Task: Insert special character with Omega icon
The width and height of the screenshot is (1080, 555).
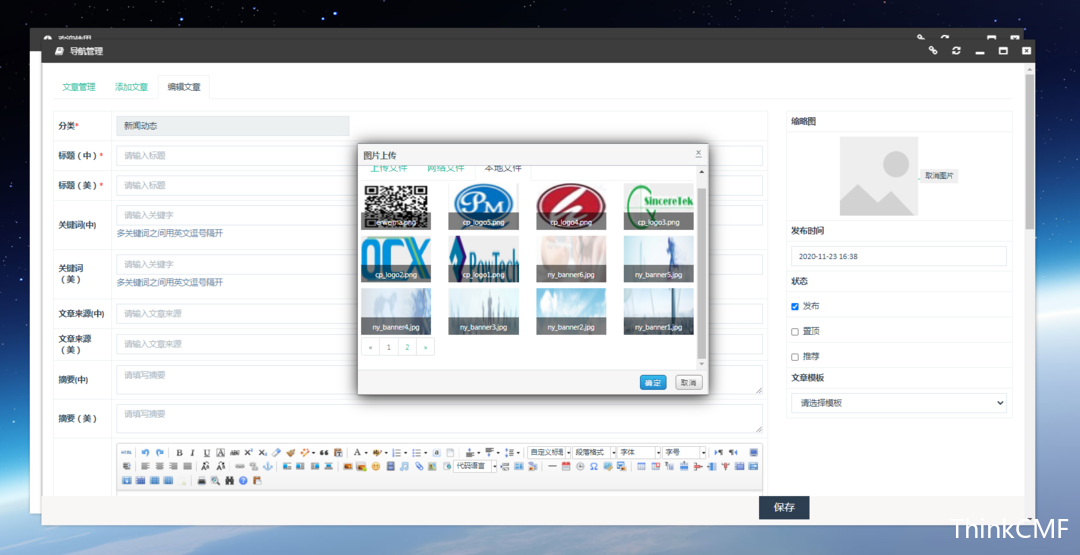Action: point(594,466)
